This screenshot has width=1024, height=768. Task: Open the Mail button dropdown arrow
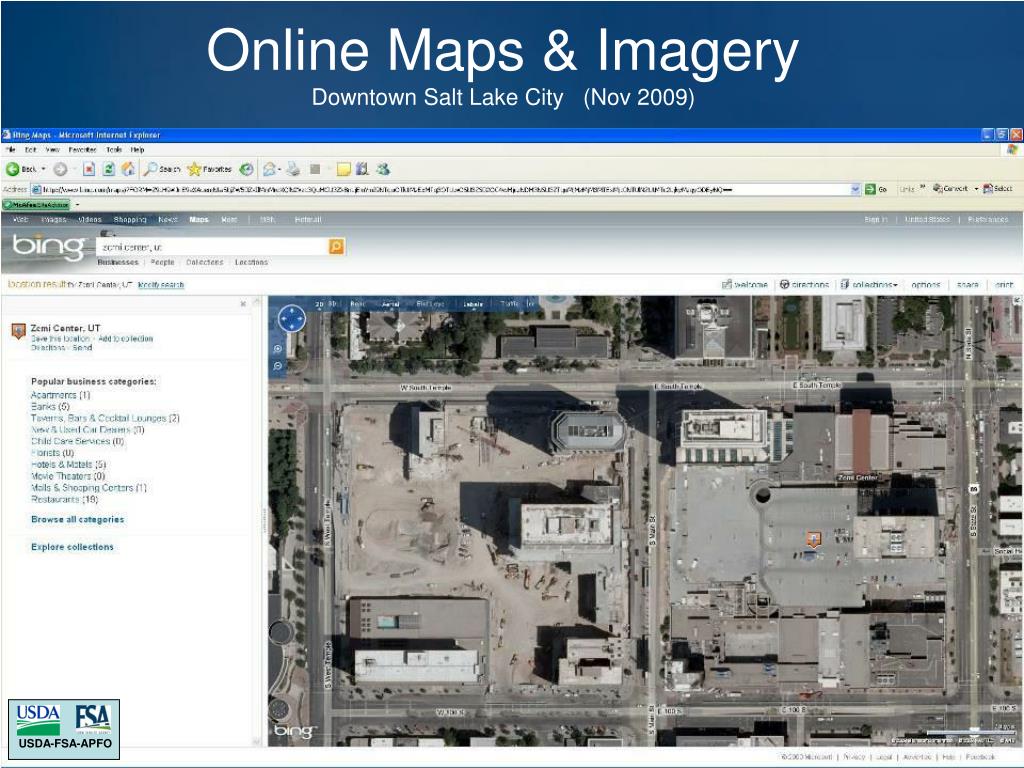pyautogui.click(x=279, y=169)
